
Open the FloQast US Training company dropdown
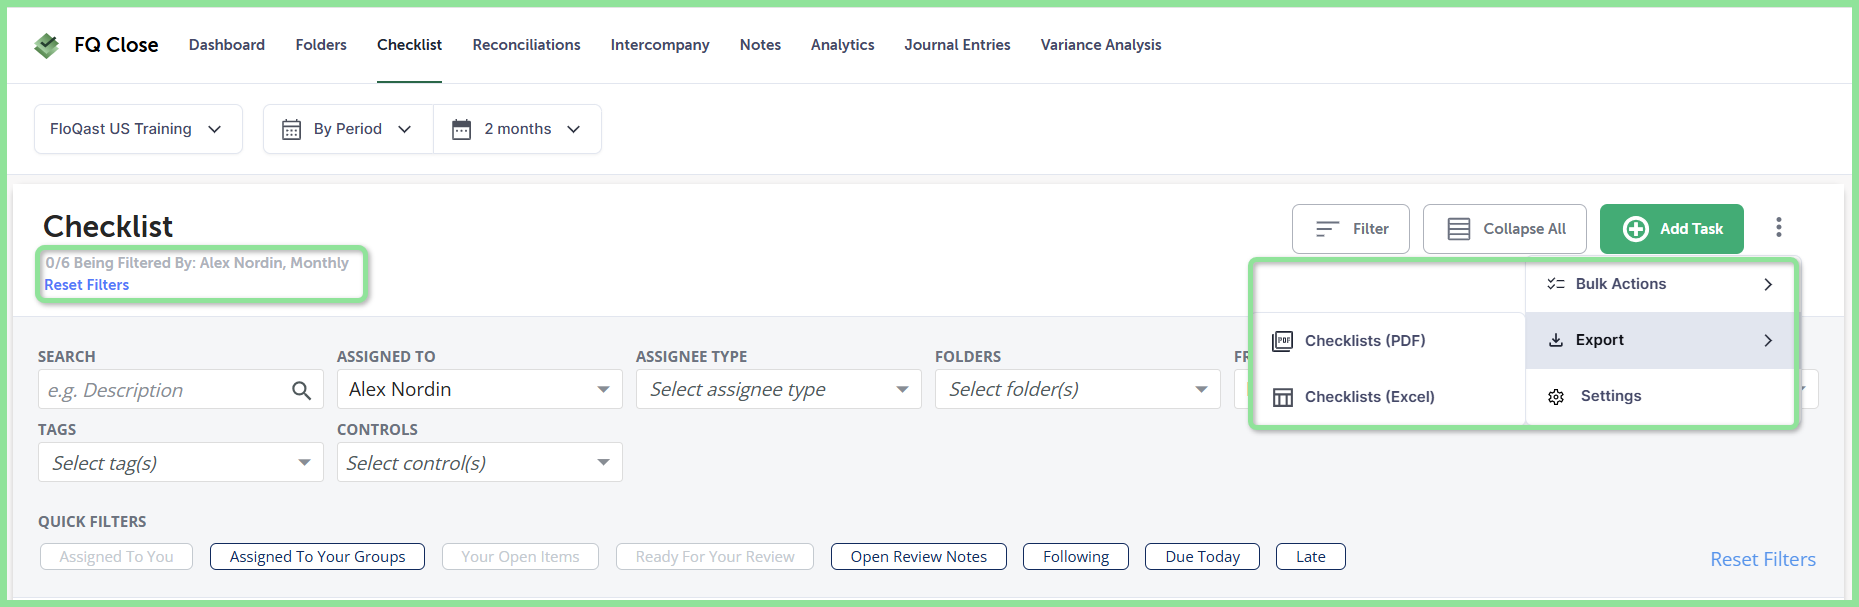[x=138, y=129]
